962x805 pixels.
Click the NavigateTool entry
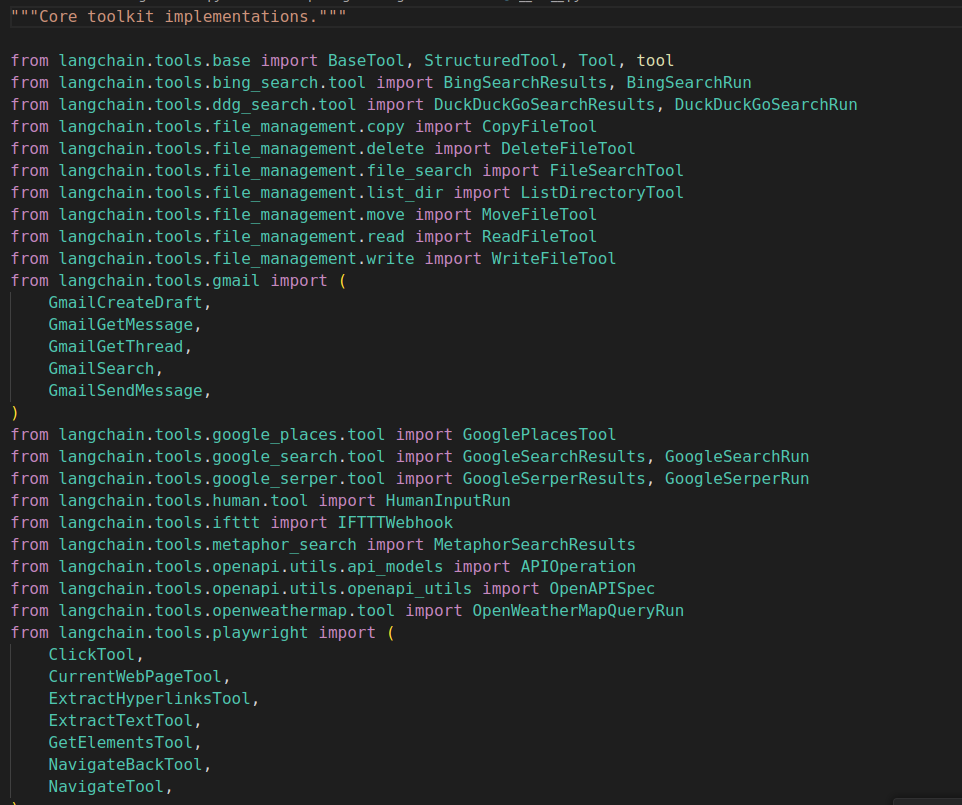(x=106, y=787)
